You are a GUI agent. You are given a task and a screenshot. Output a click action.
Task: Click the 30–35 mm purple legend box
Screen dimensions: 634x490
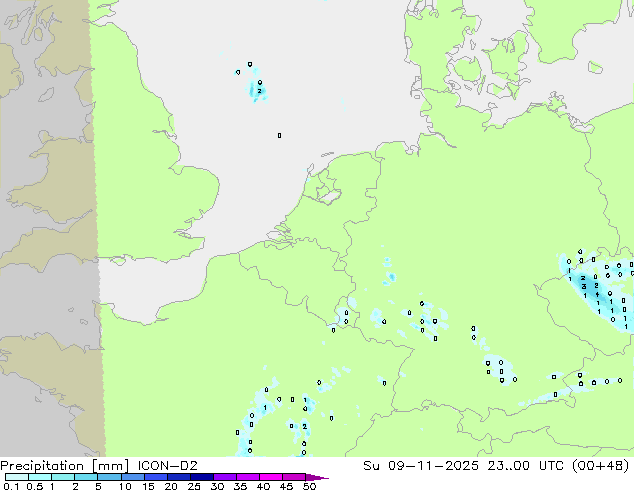click(x=225, y=477)
